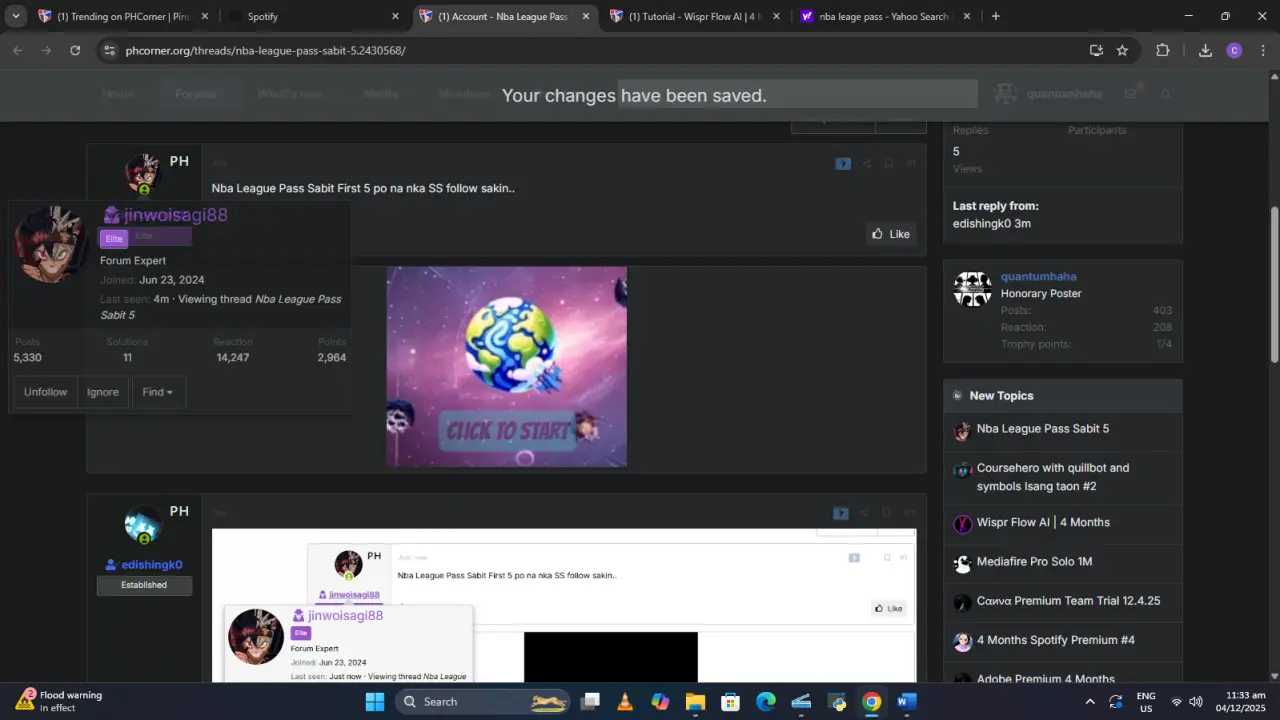The height and width of the screenshot is (720, 1280).
Task: Show hidden system tray icons
Action: point(1090,702)
